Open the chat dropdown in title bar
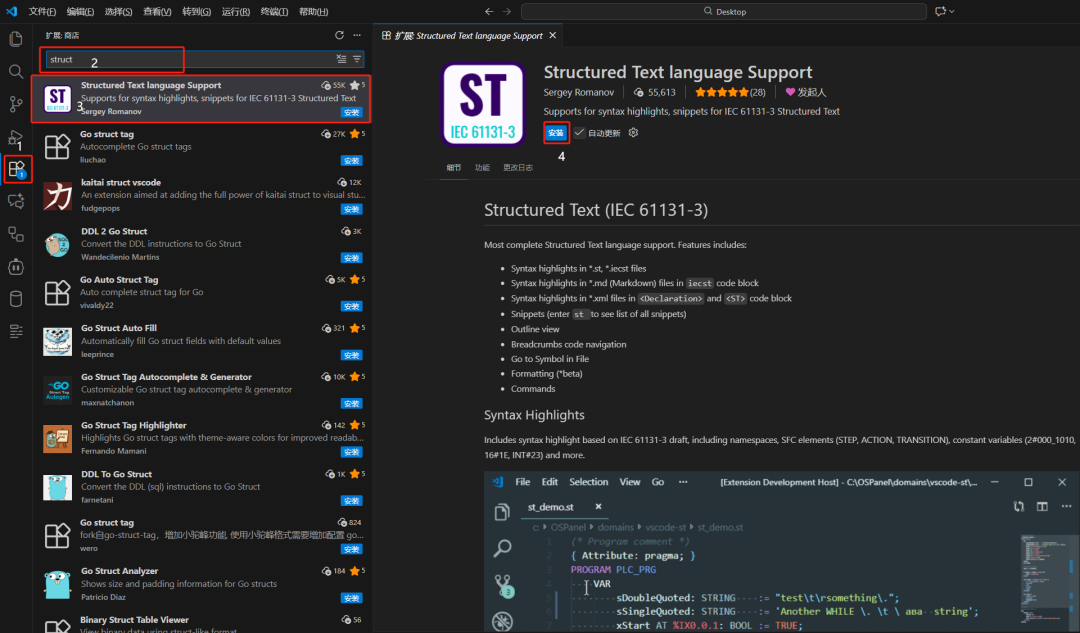This screenshot has height=633, width=1080. tap(945, 11)
